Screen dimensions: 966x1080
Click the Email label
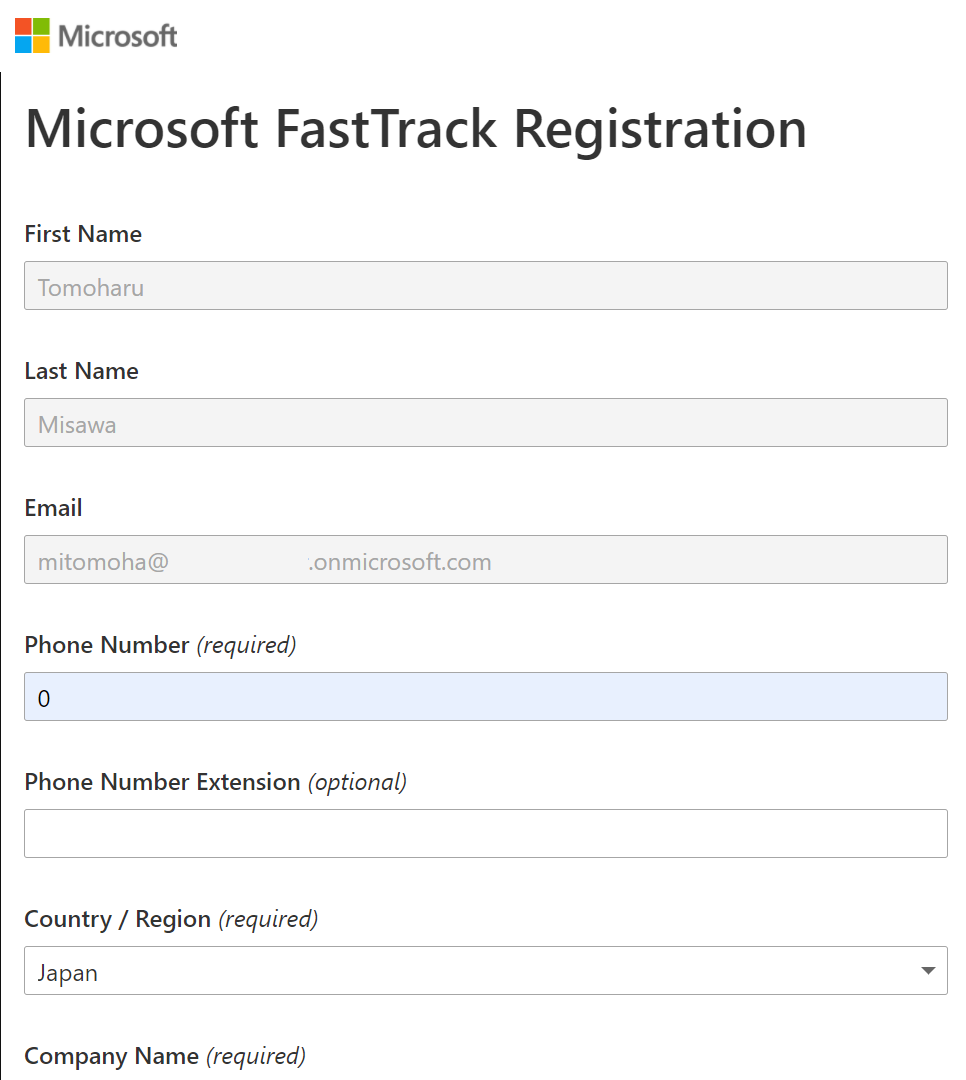[x=53, y=508]
